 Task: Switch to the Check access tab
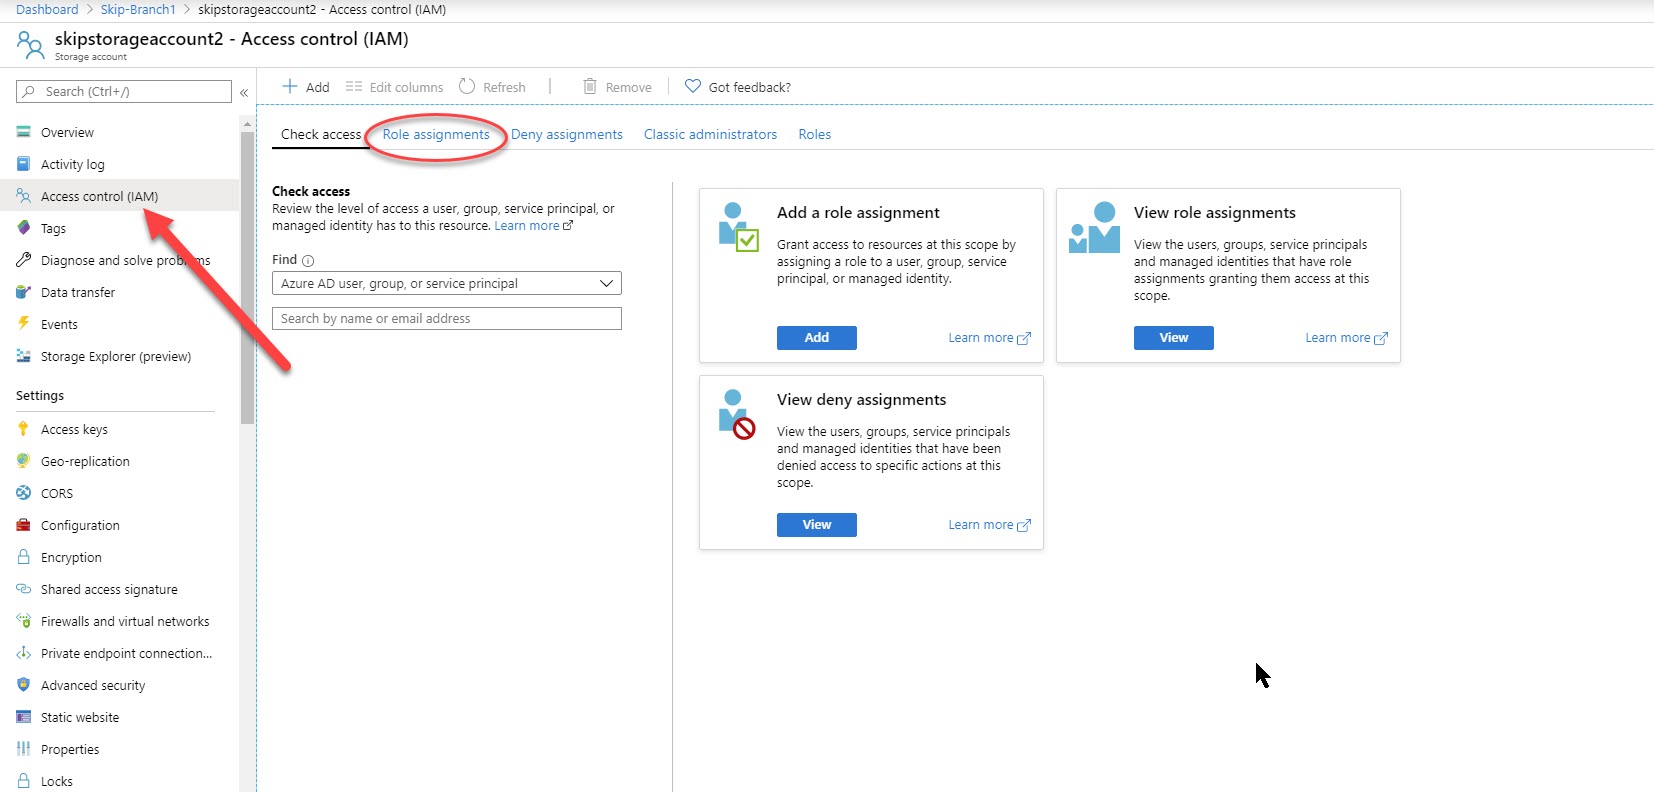pos(321,134)
